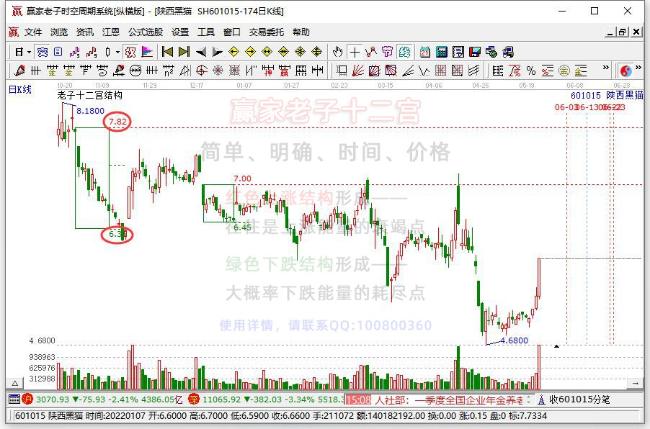Open the 江恩 menu
The image size is (650, 429).
click(x=111, y=32)
